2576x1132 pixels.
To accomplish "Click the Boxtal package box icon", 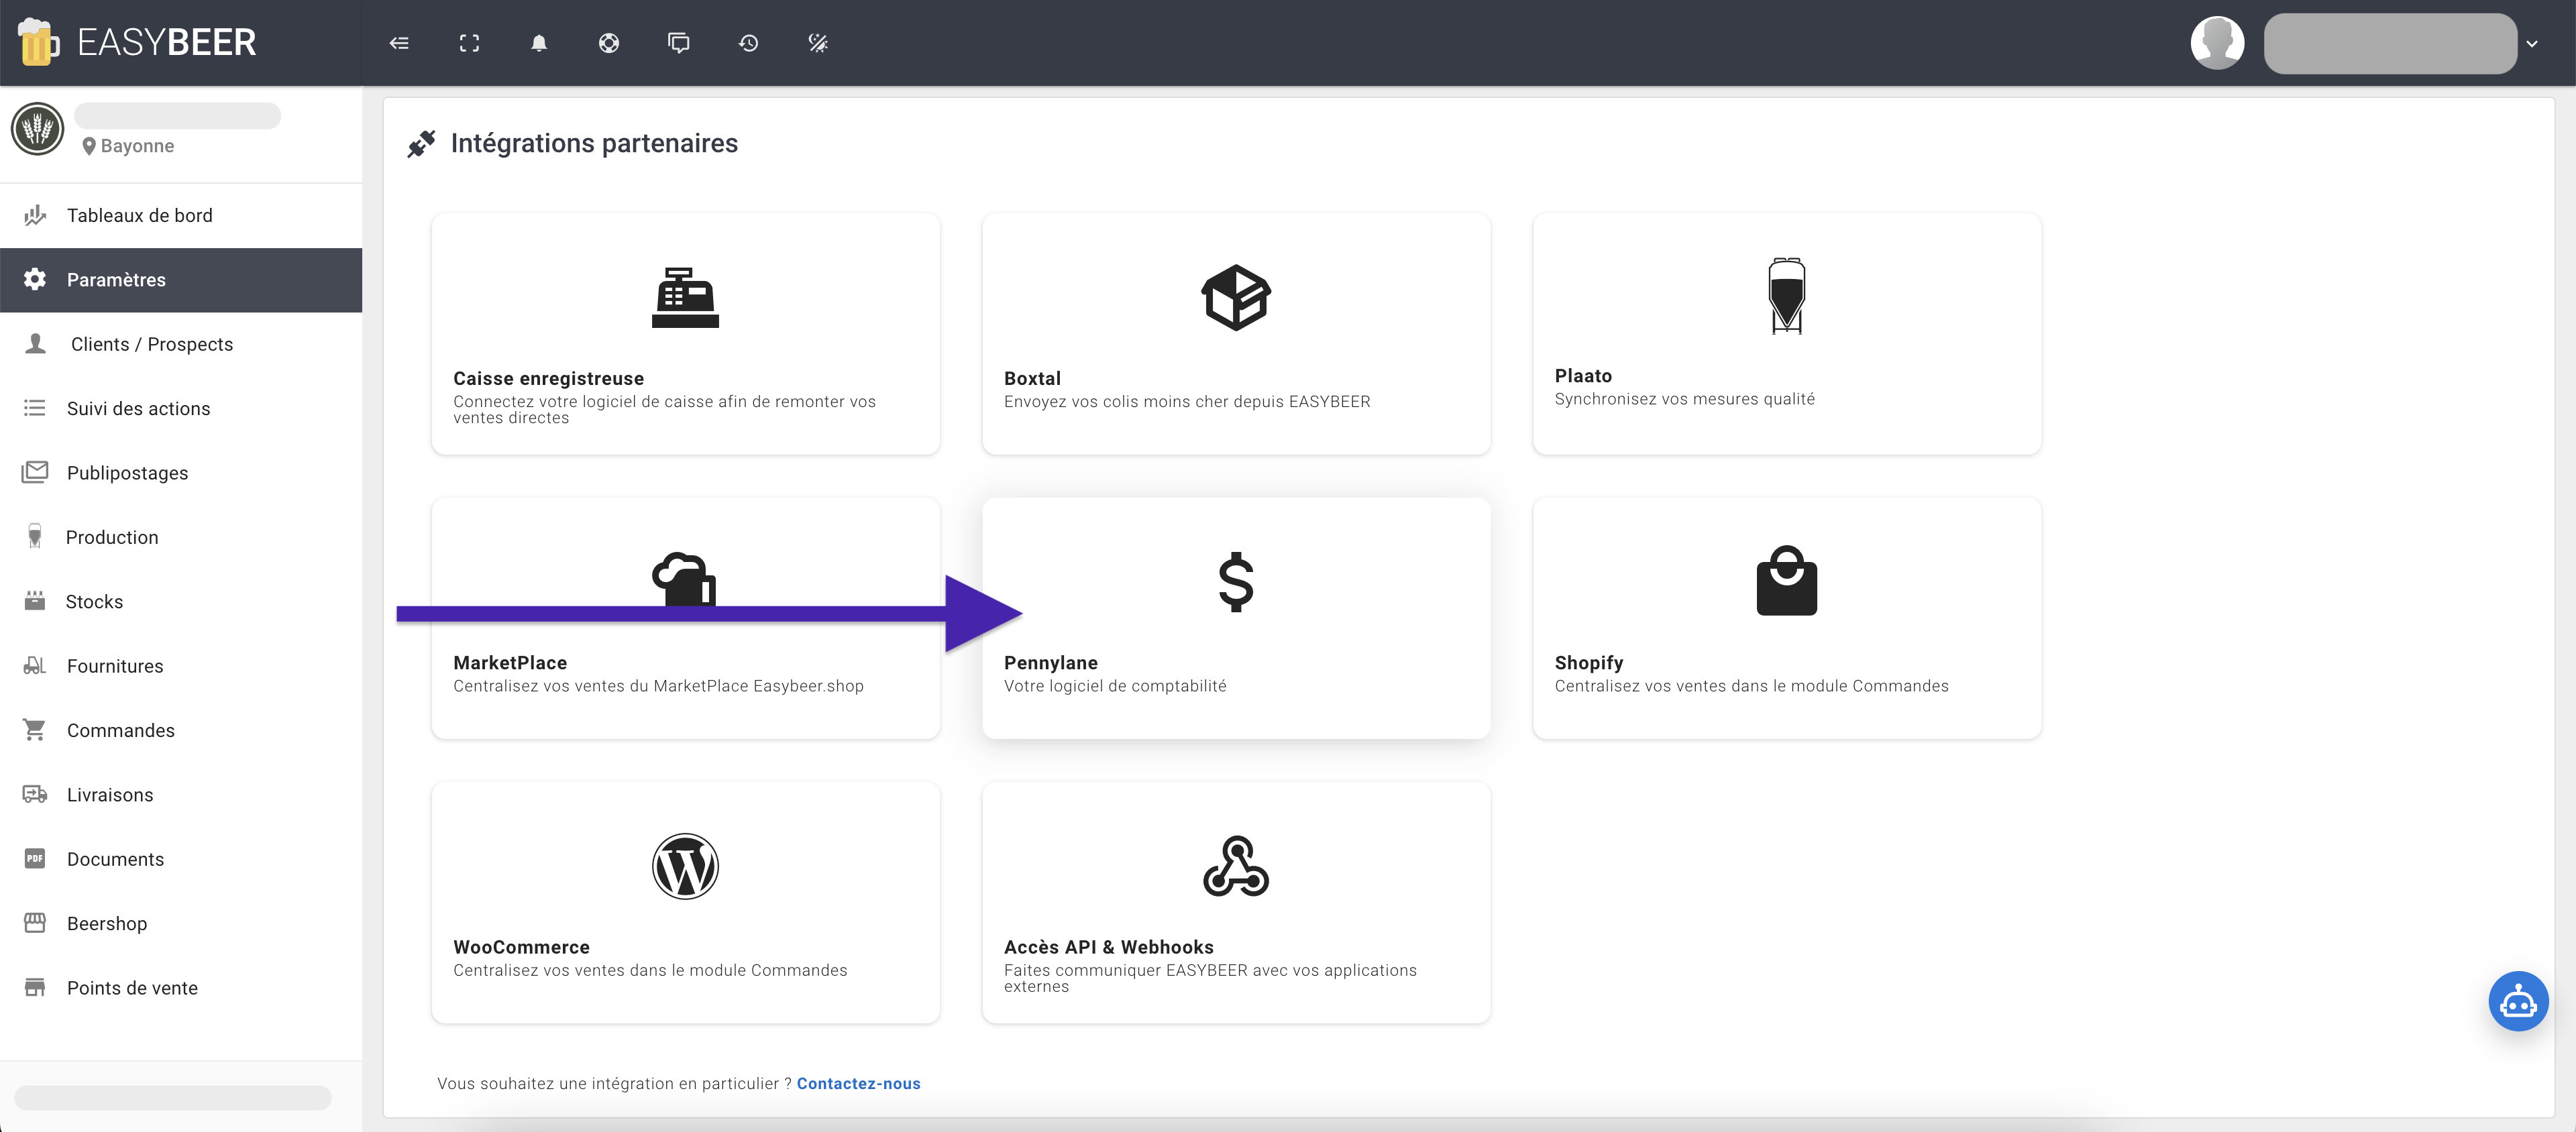I will (x=1236, y=297).
